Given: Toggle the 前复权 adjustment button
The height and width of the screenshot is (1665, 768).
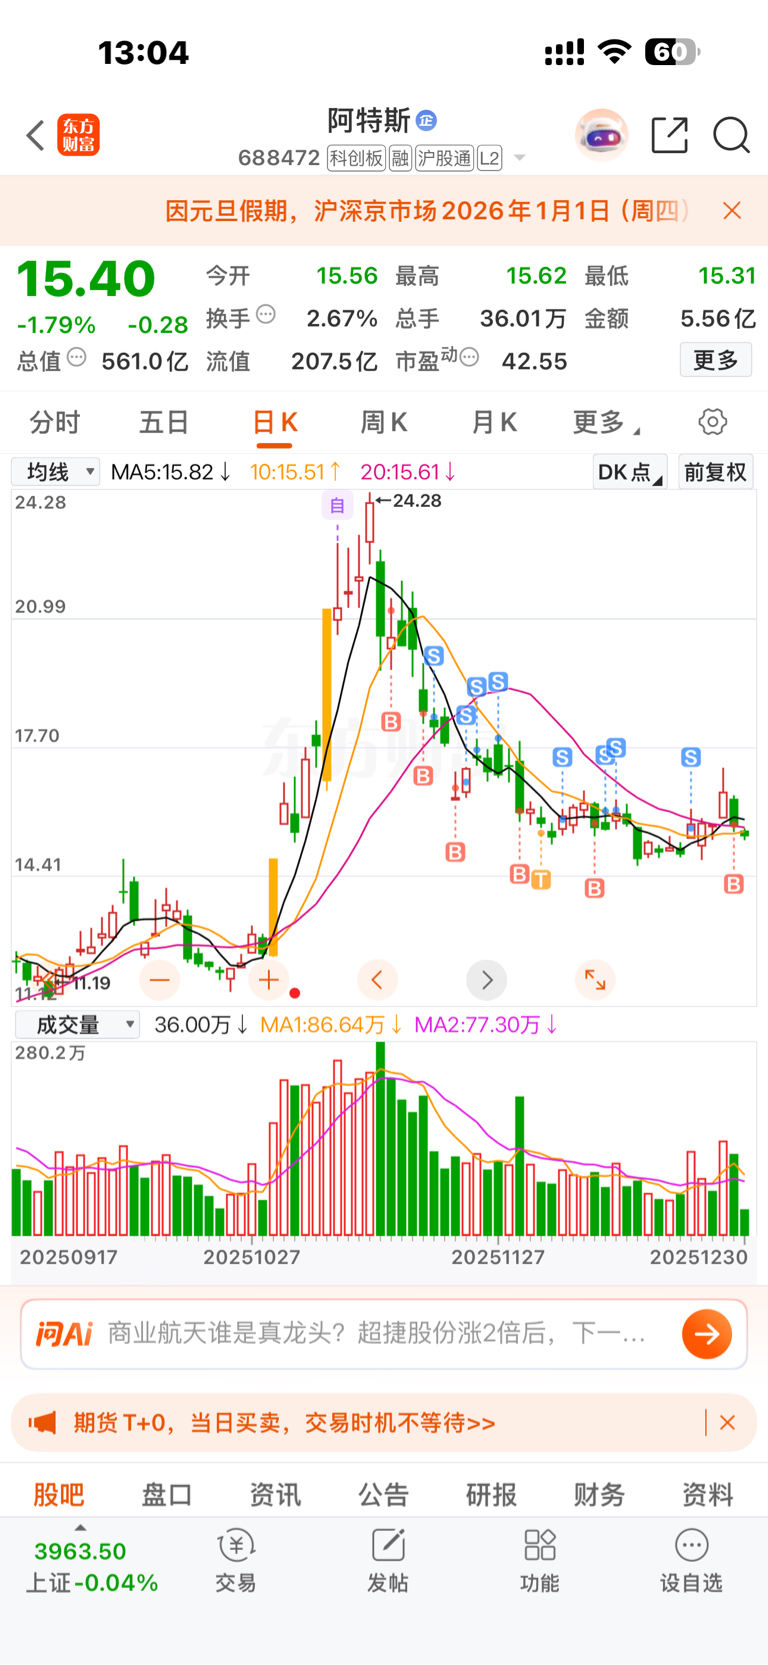Looking at the screenshot, I should click(x=716, y=472).
